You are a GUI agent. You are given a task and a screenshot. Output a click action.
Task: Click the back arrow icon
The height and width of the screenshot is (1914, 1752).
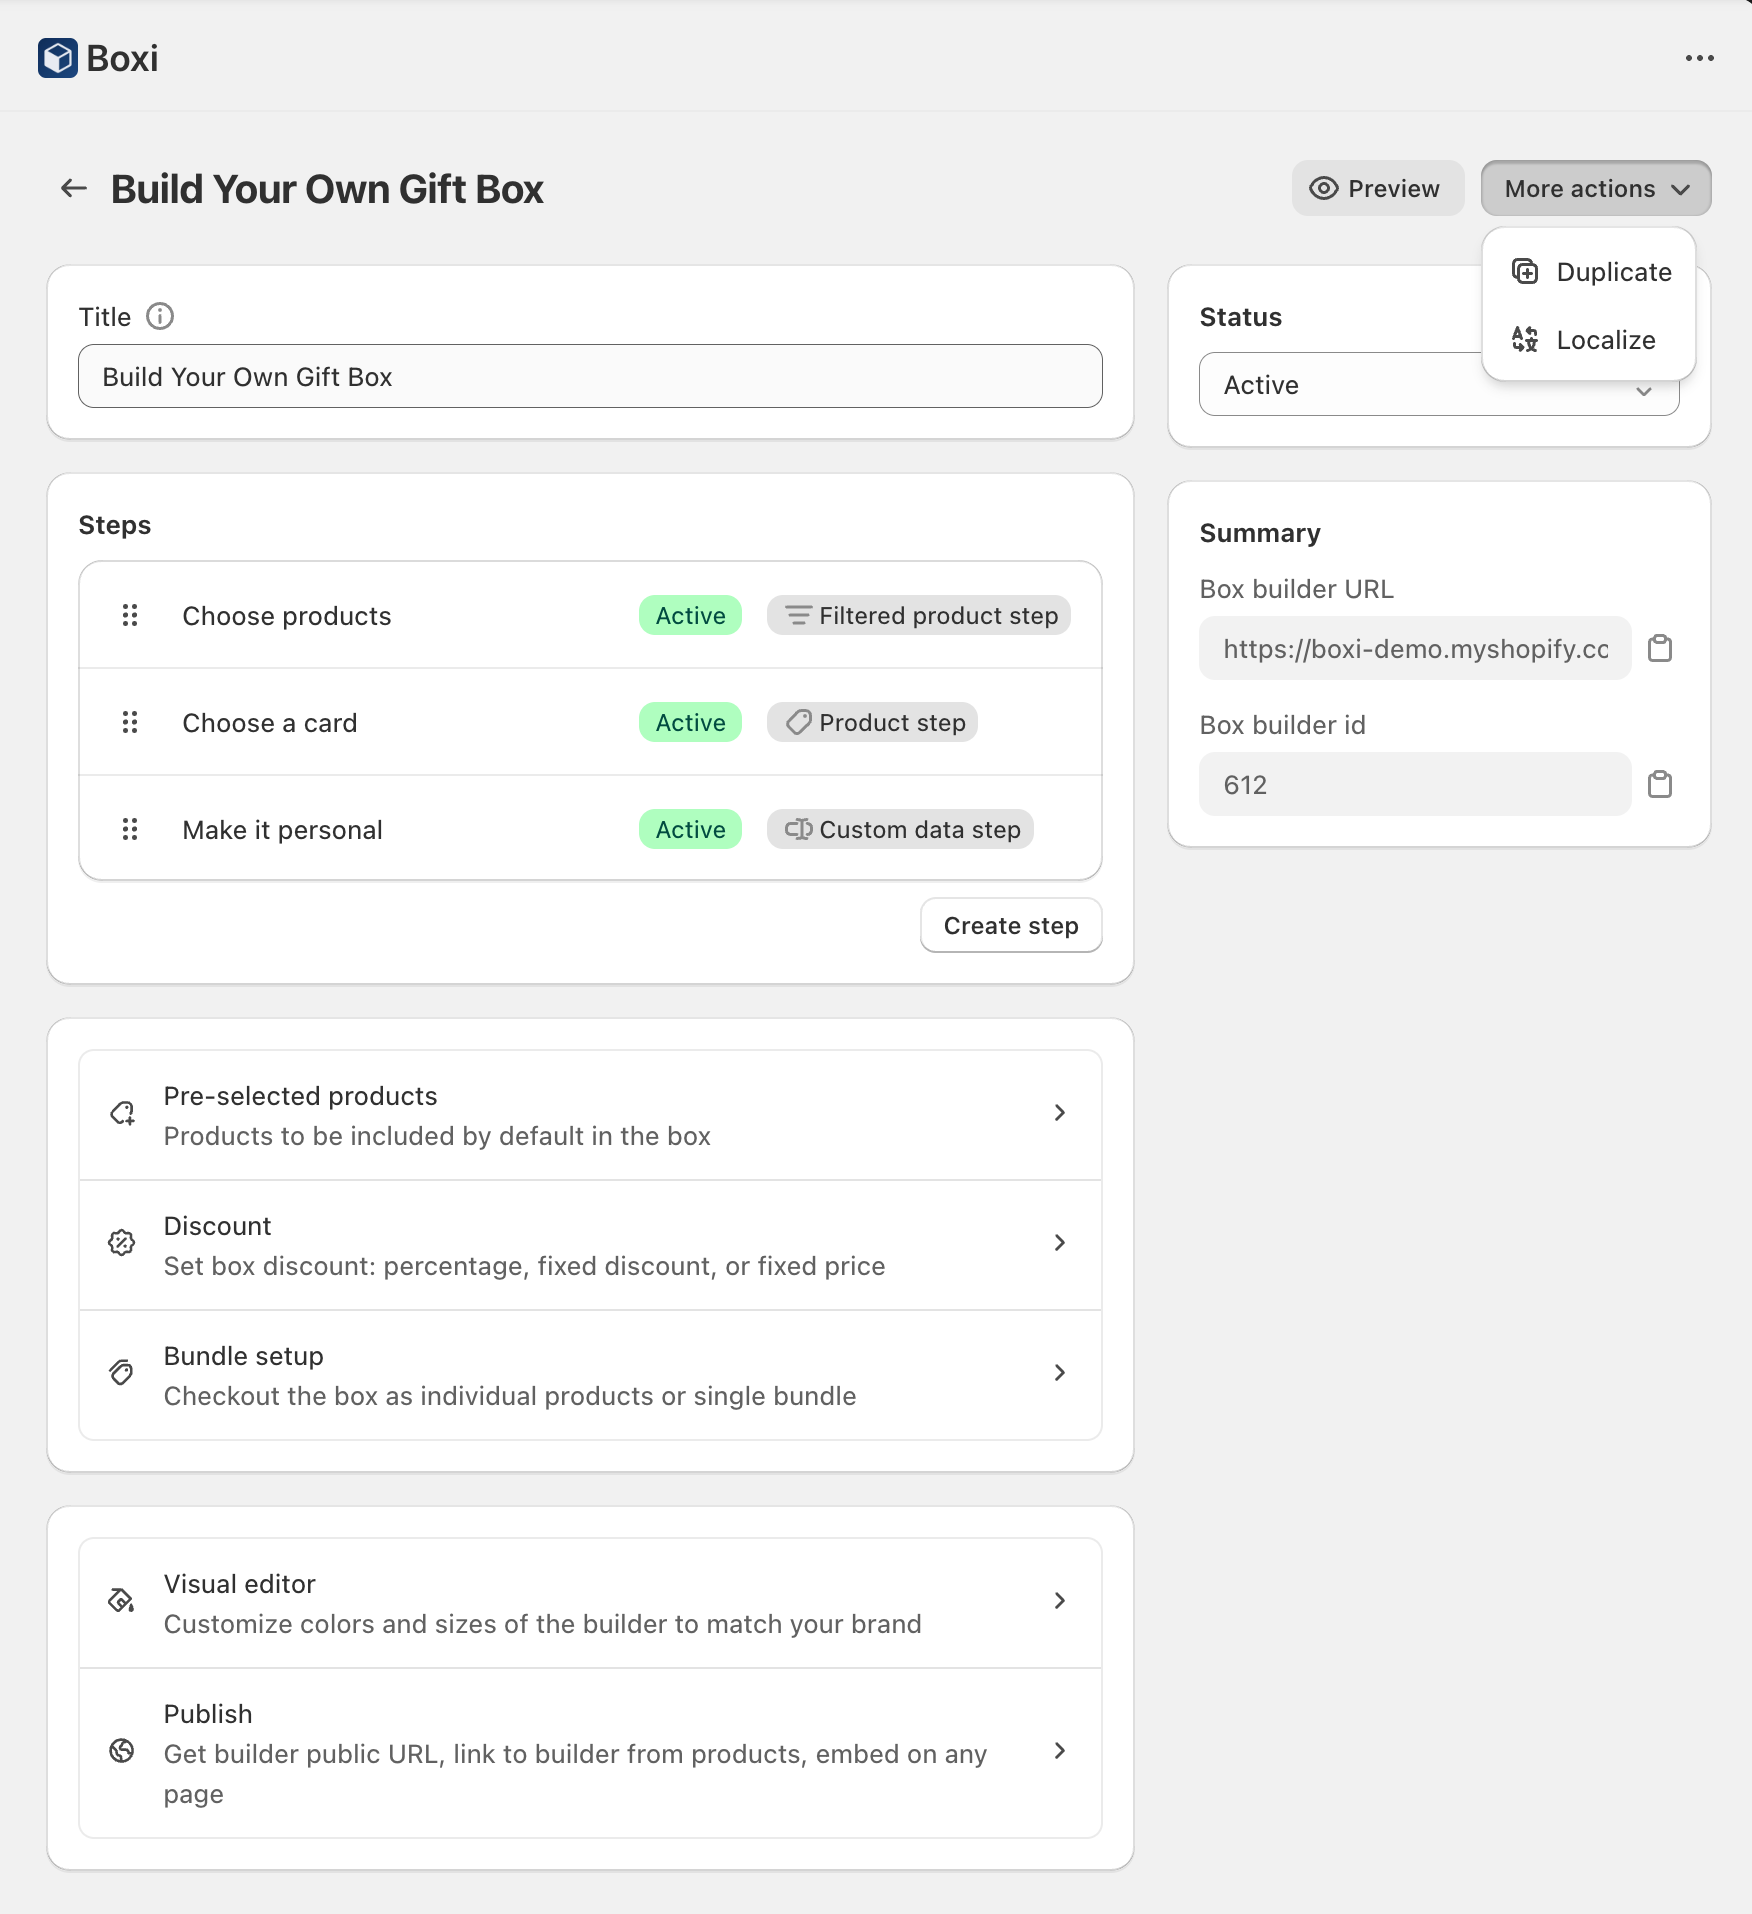pos(74,188)
